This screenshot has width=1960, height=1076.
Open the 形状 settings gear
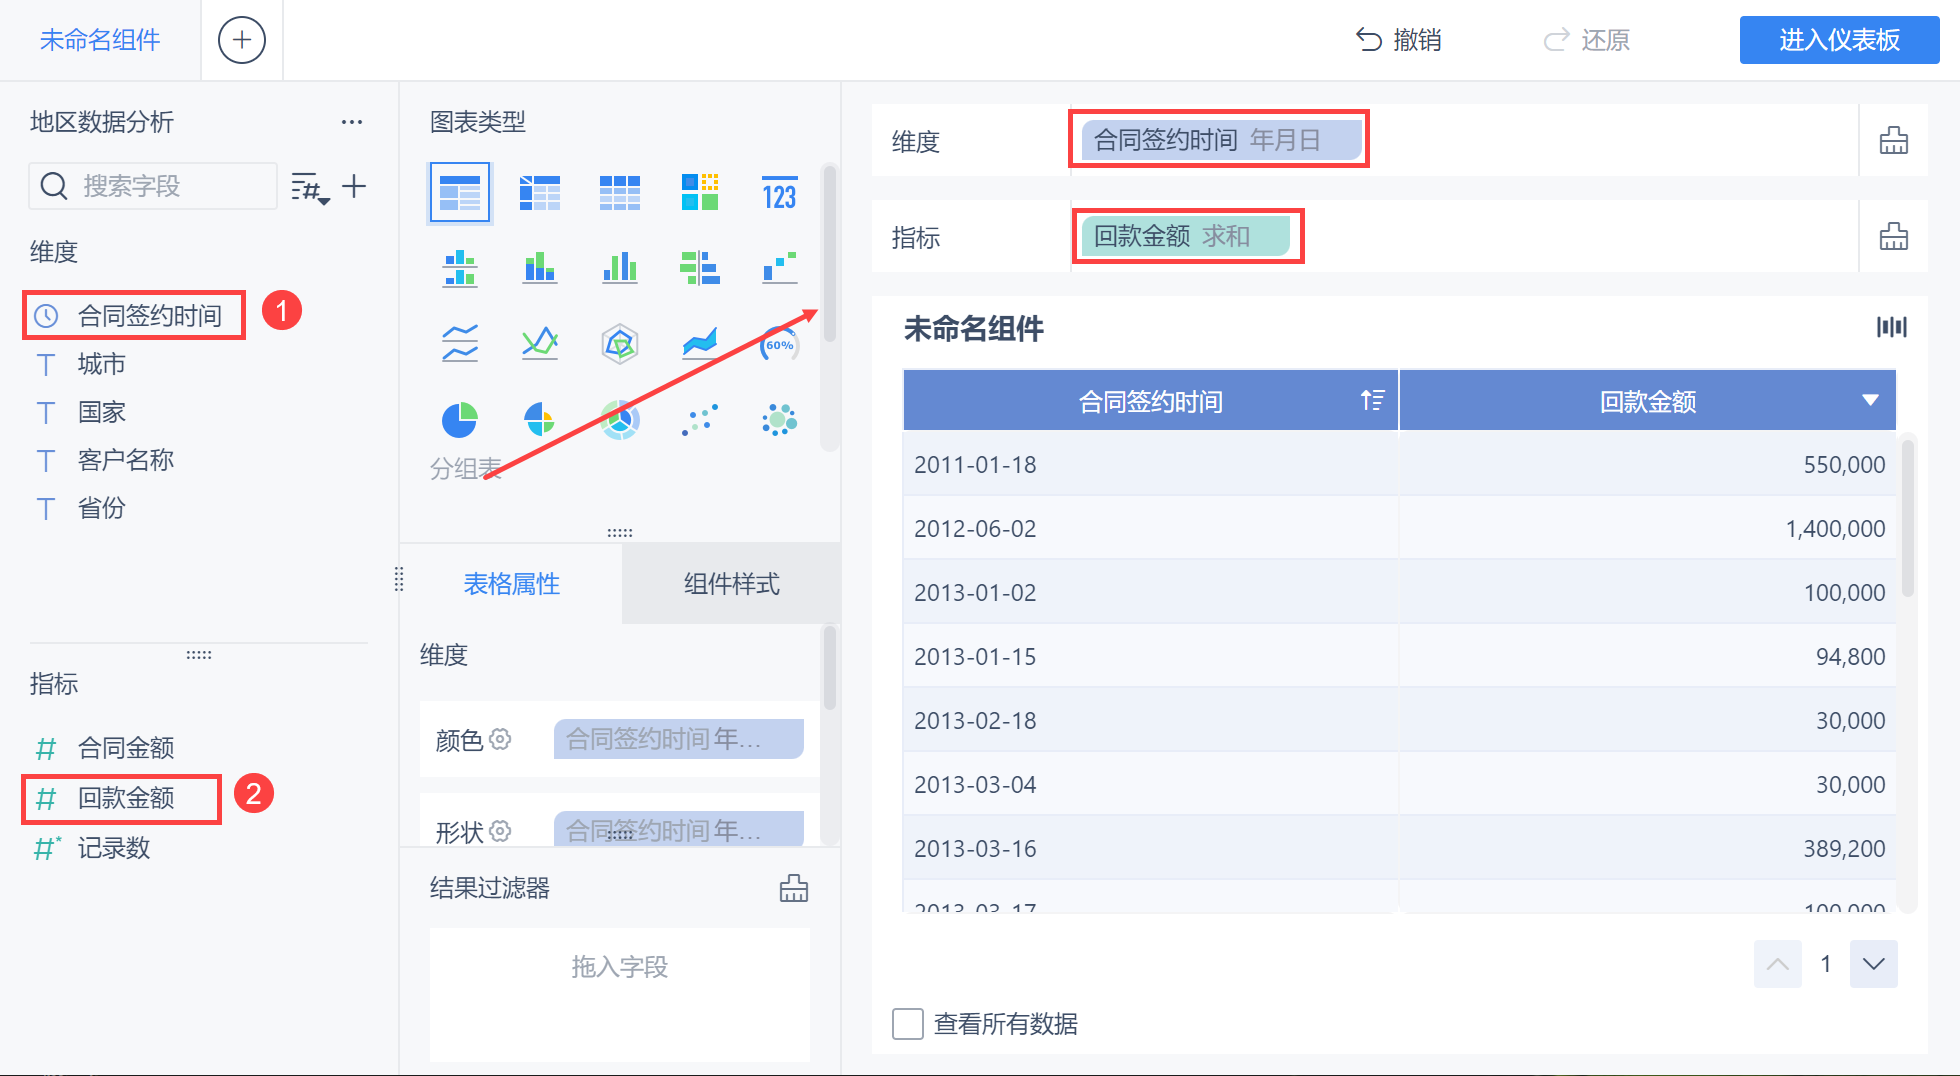coord(501,831)
